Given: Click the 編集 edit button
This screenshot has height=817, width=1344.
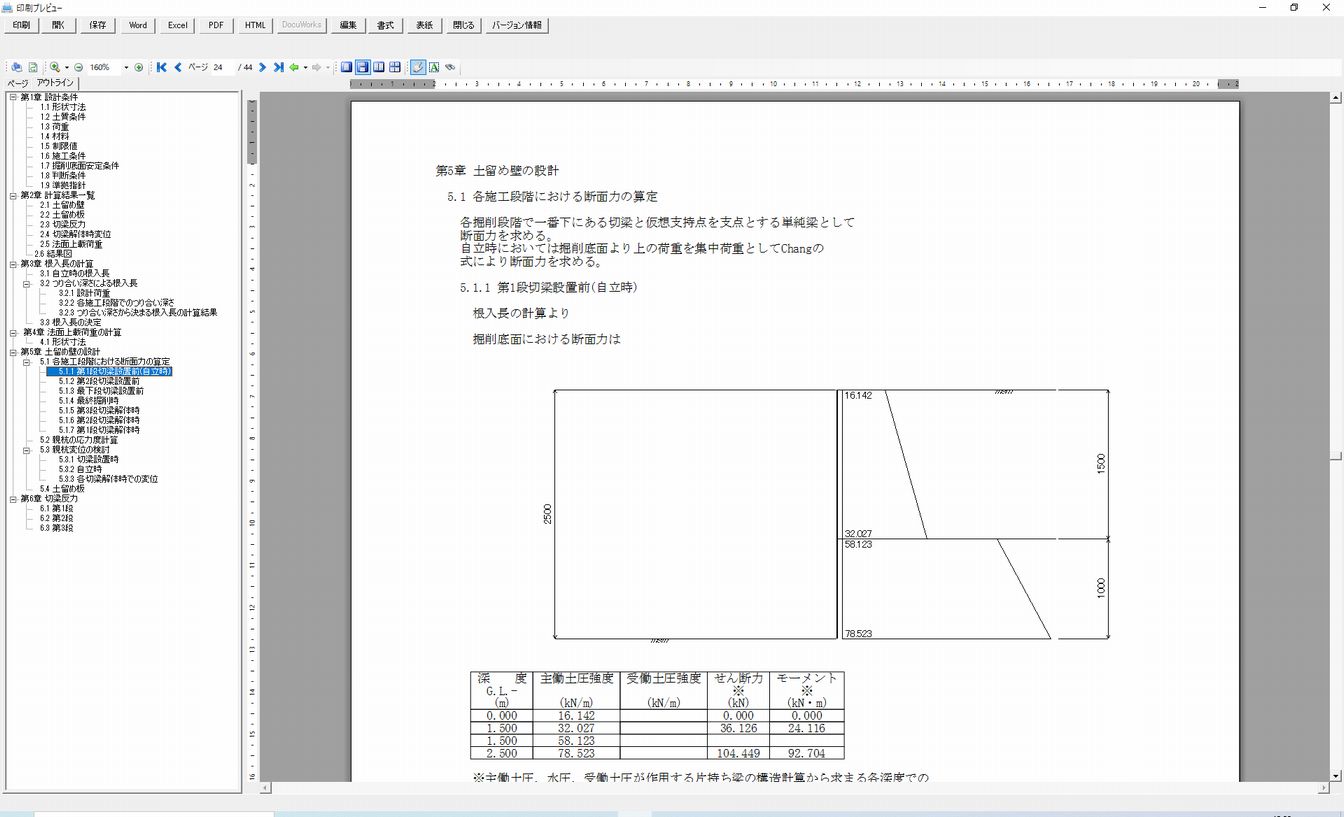Looking at the screenshot, I should [347, 25].
